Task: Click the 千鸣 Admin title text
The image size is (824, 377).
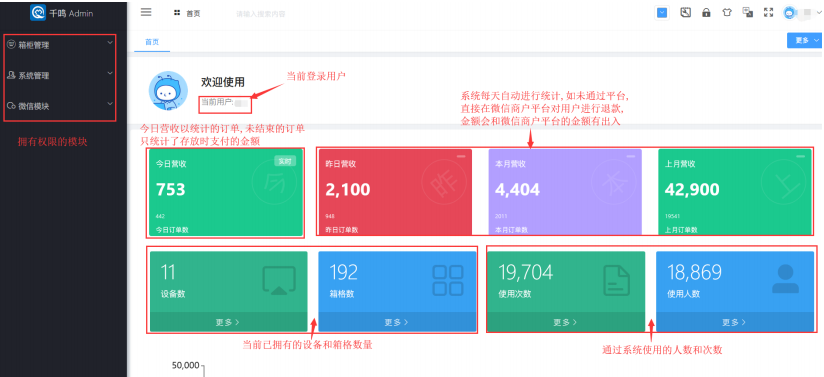Action: tap(71, 13)
